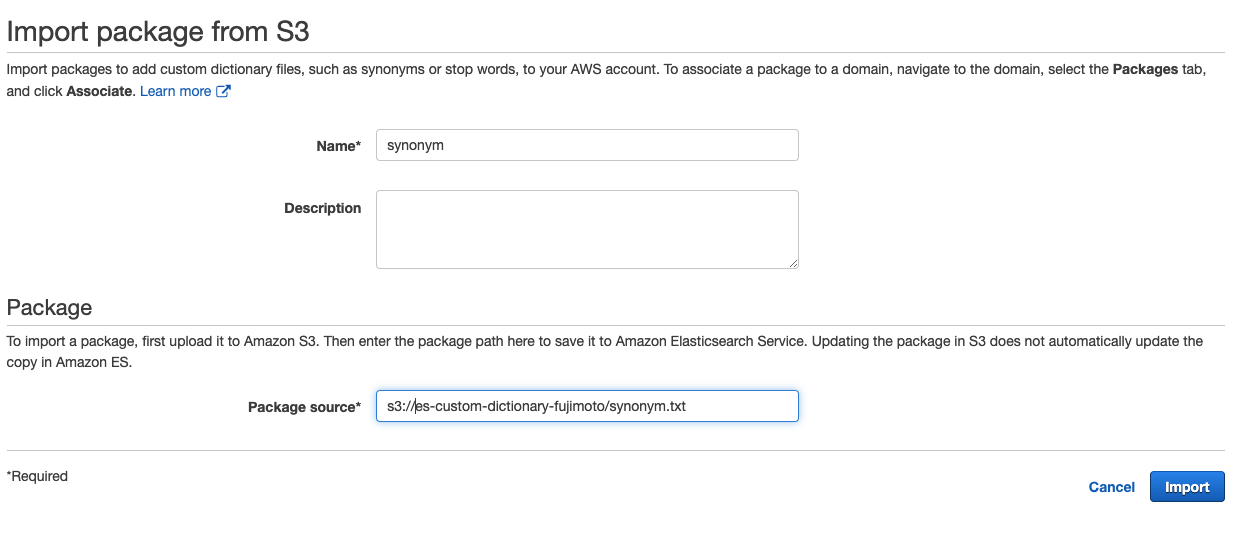The image size is (1245, 542).
Task: Open the Learn more link
Action: (176, 91)
